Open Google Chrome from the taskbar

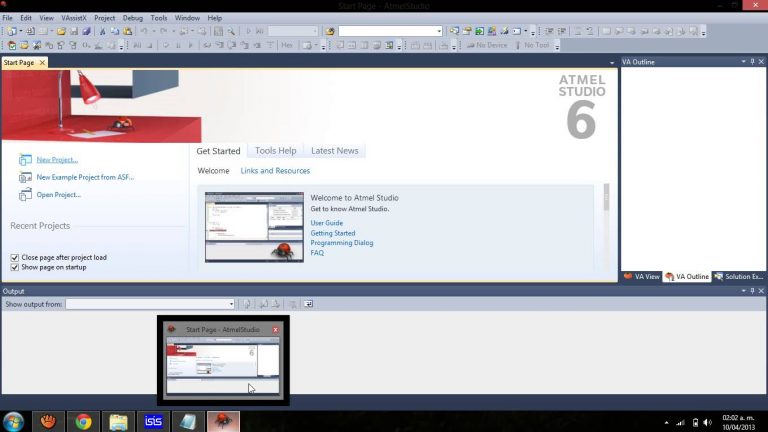pos(83,422)
